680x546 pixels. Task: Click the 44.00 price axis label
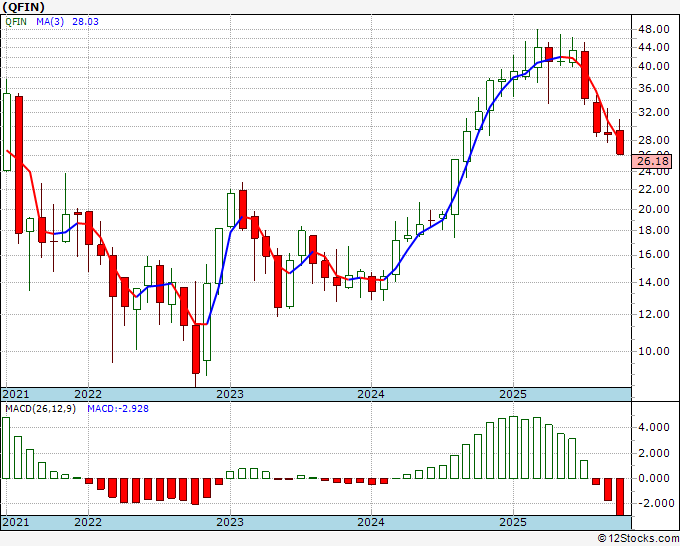pyautogui.click(x=654, y=47)
